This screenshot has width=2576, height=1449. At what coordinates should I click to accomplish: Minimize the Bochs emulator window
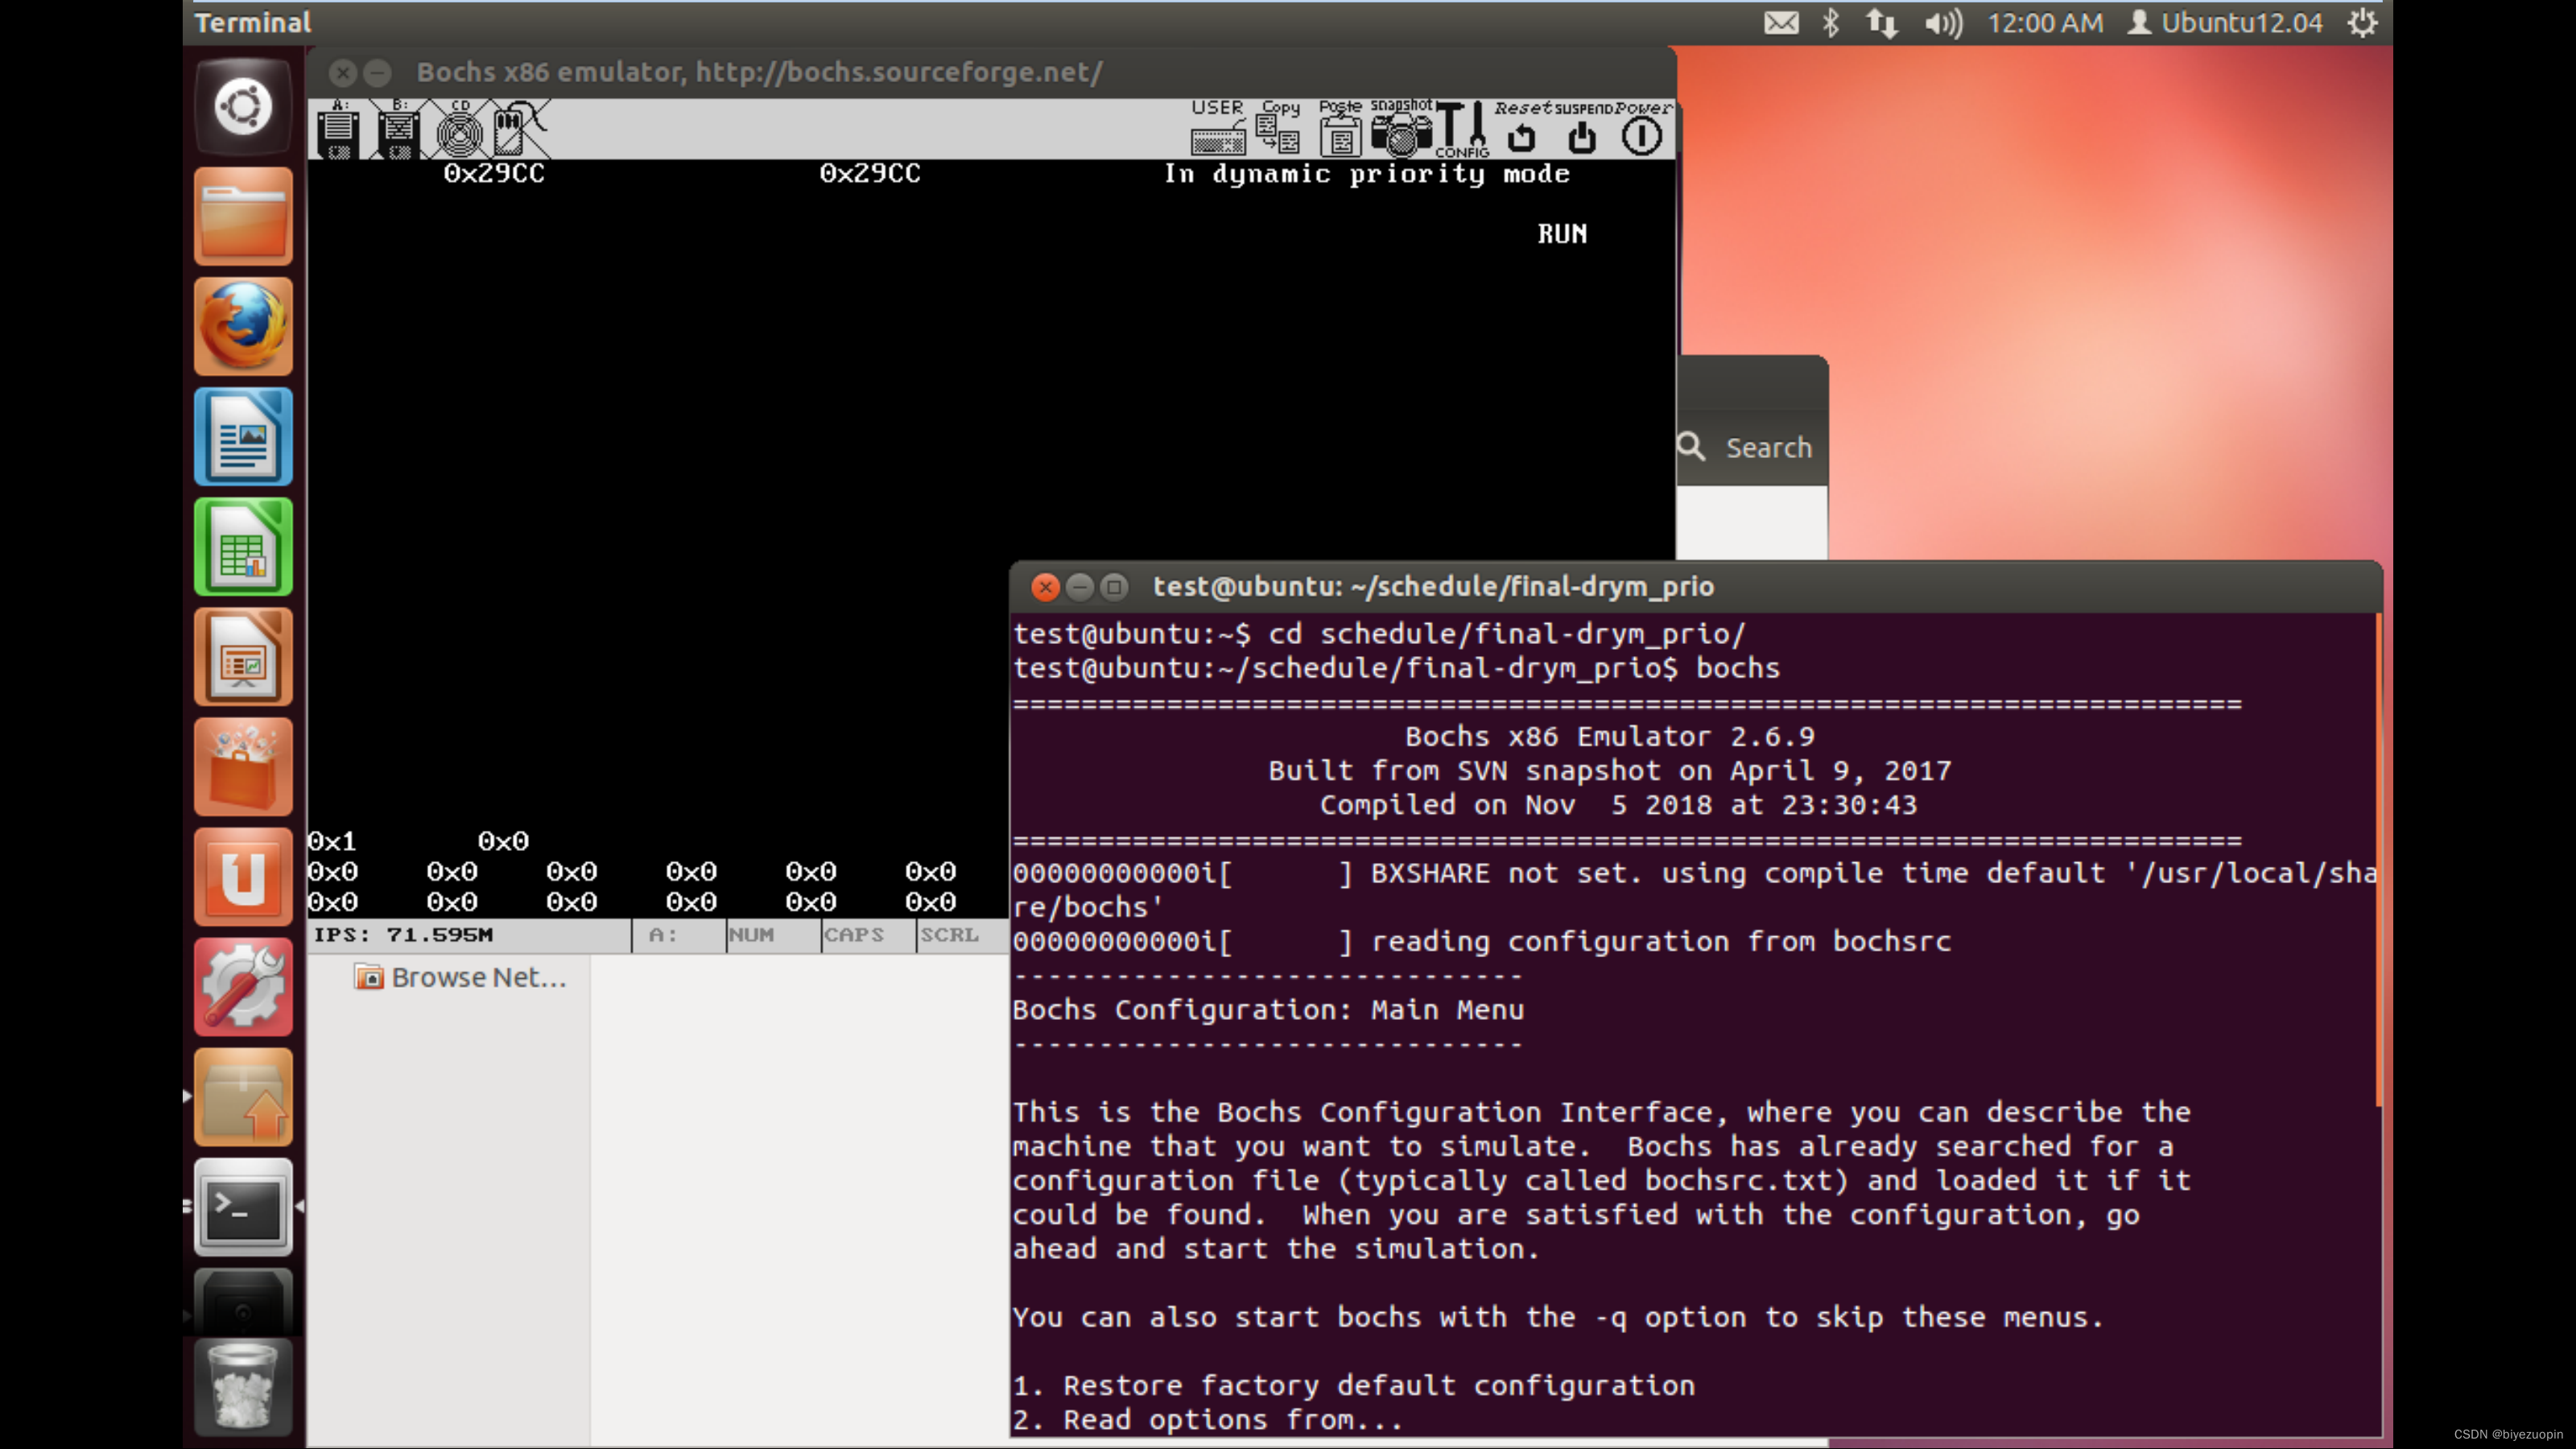377,72
